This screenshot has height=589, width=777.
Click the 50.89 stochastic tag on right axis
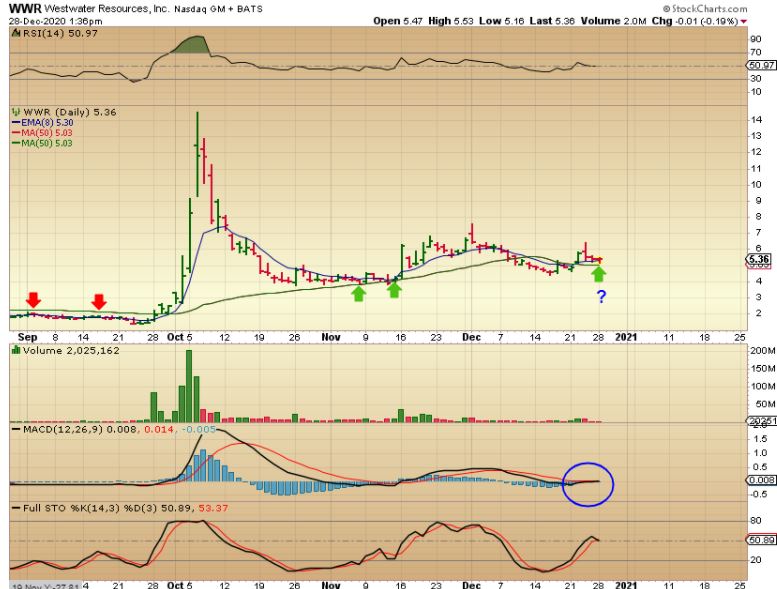(x=761, y=540)
